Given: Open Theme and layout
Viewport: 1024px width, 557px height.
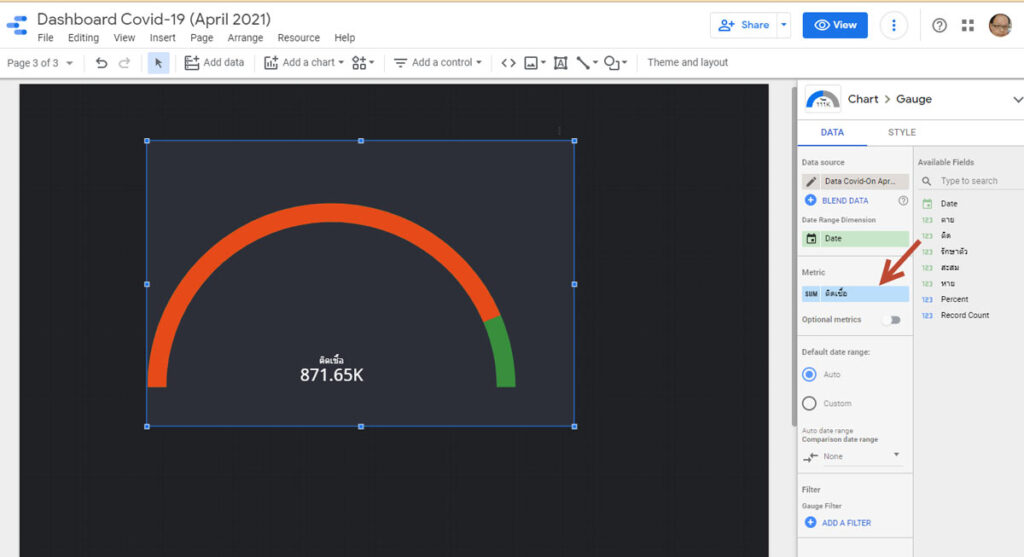Looking at the screenshot, I should (688, 63).
